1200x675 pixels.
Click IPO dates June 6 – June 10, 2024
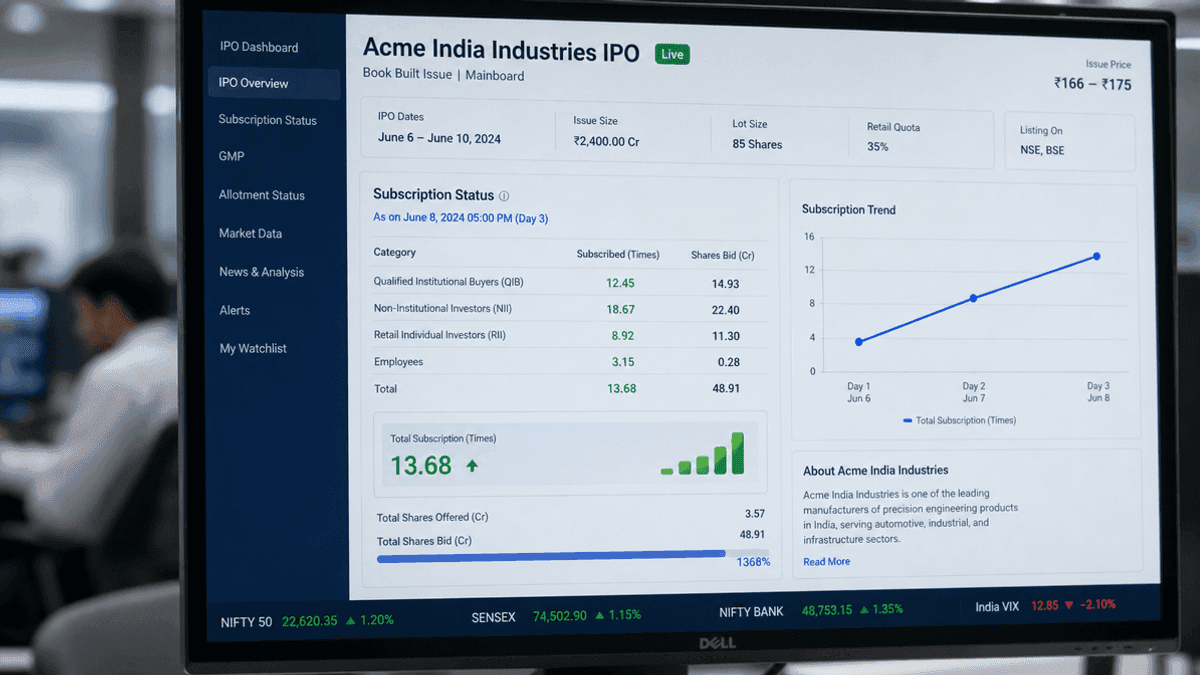click(439, 138)
